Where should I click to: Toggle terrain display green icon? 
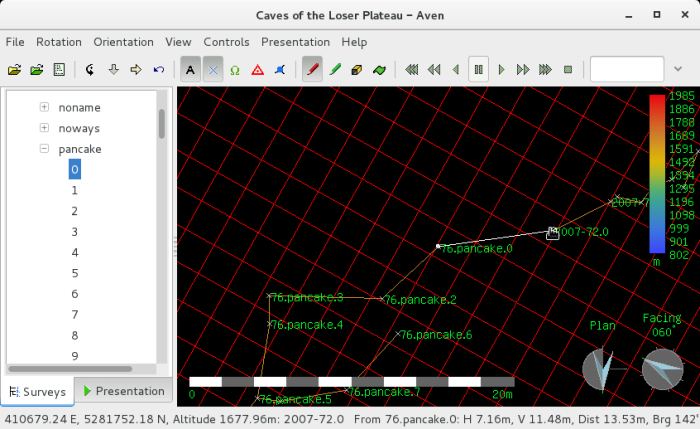379,70
